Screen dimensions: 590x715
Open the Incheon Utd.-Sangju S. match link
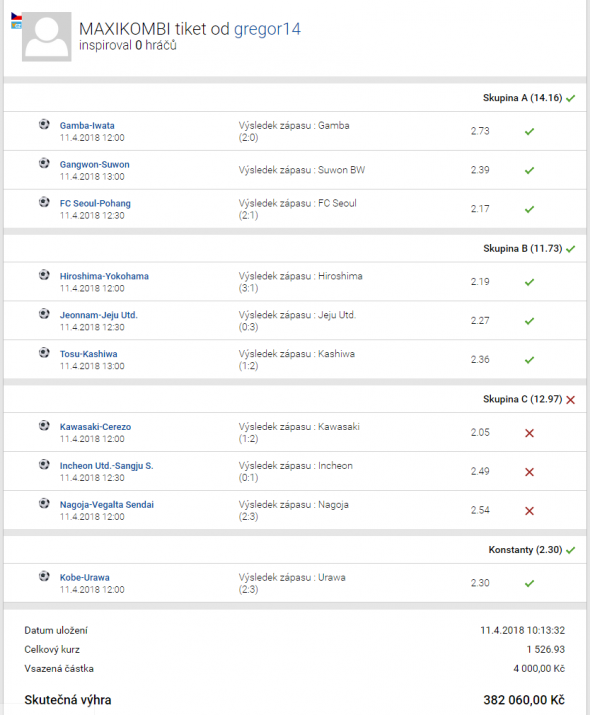[x=106, y=466]
